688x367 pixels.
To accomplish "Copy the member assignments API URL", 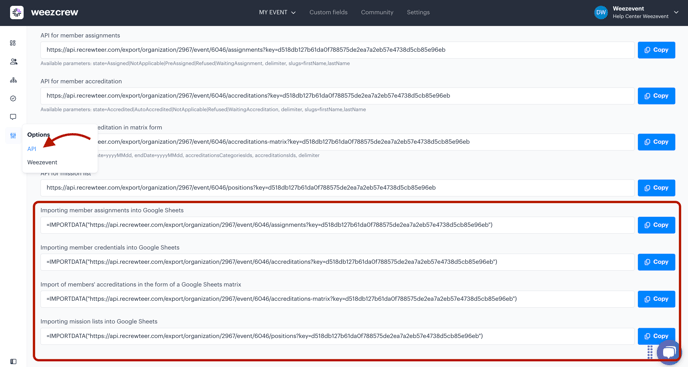I will coord(656,50).
